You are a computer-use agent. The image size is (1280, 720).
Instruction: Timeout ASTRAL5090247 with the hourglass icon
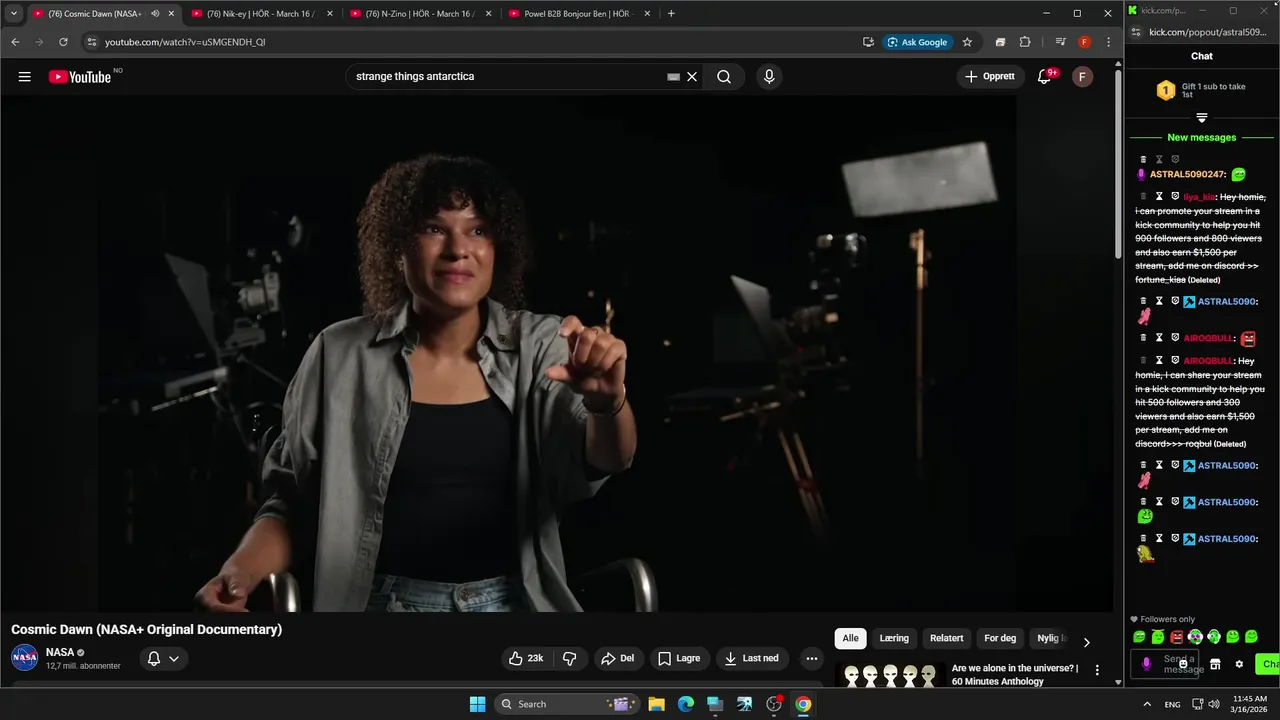pyautogui.click(x=1159, y=159)
